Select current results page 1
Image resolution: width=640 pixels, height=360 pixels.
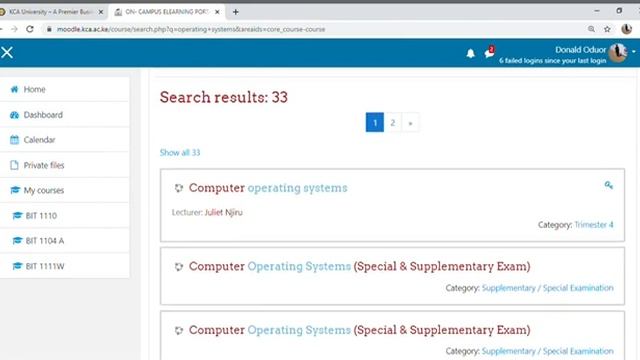tap(375, 122)
